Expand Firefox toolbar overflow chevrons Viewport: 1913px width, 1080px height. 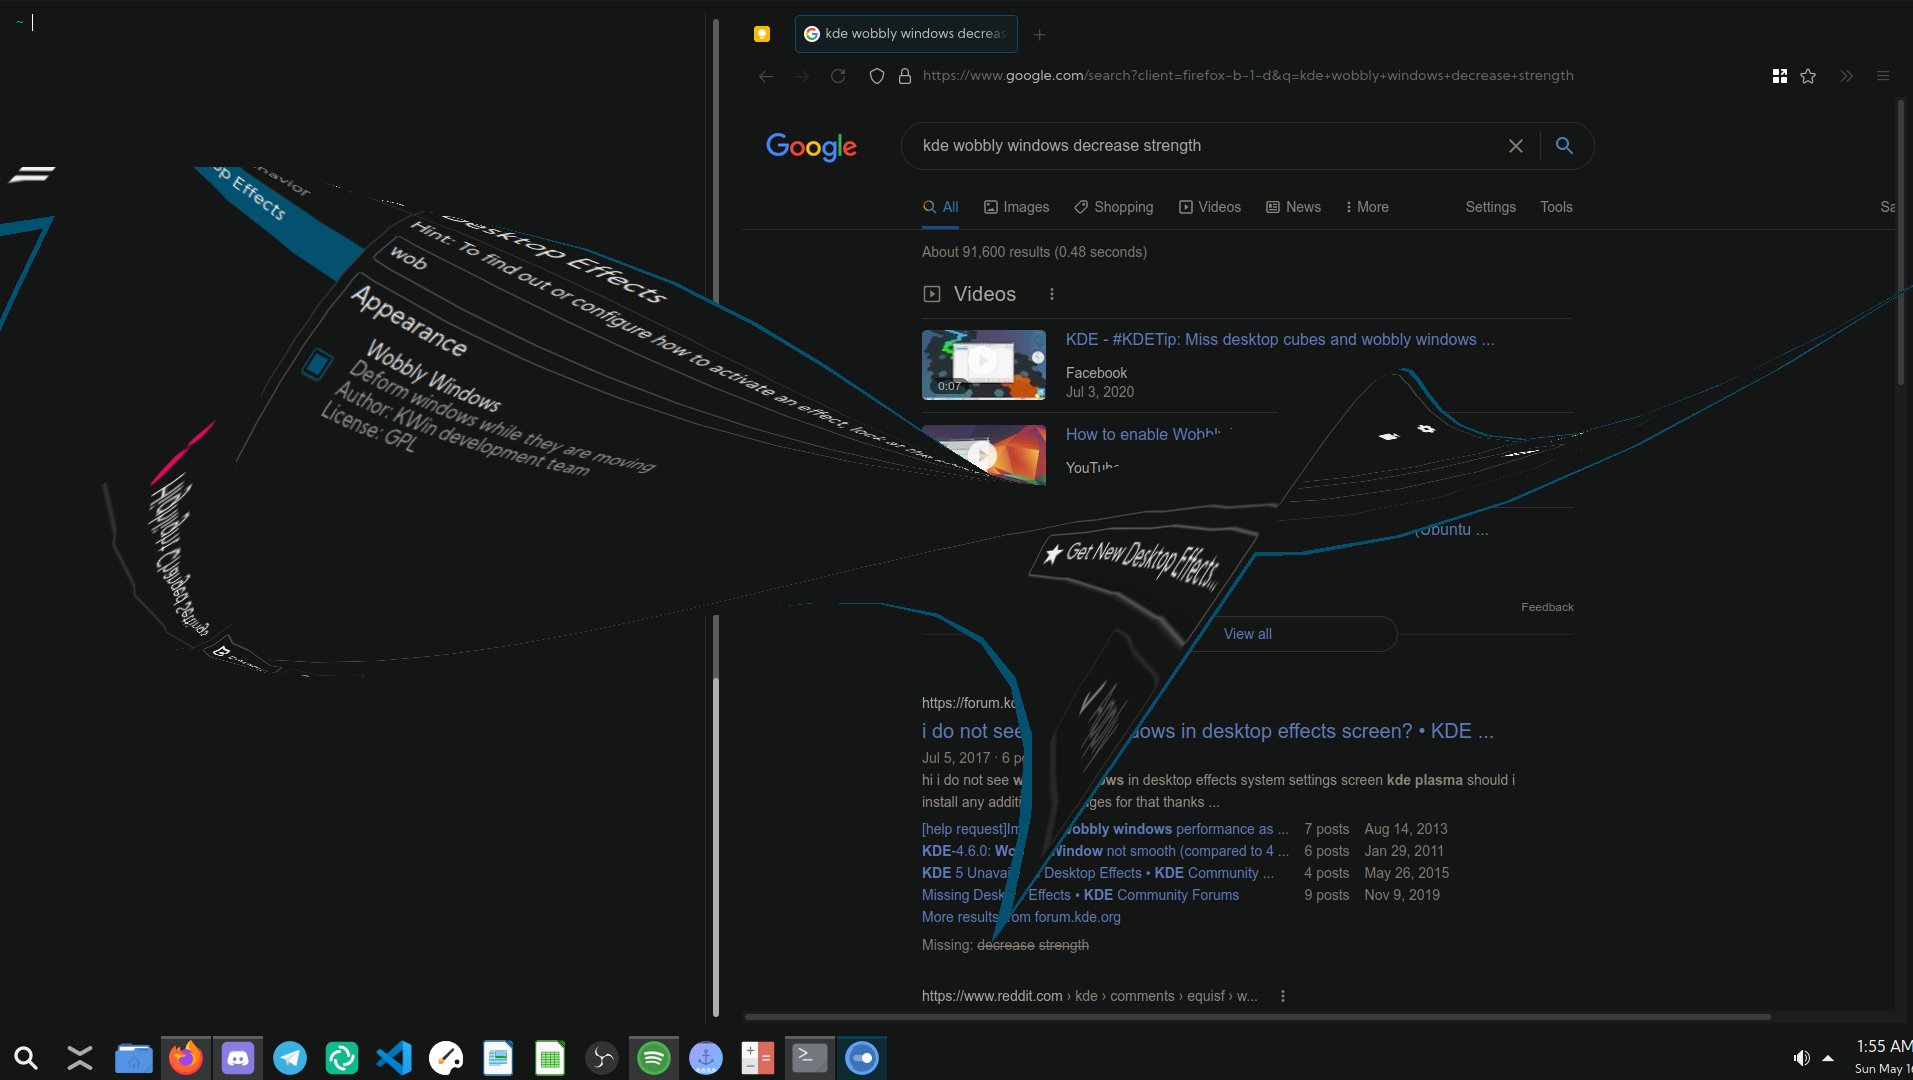tap(1846, 76)
